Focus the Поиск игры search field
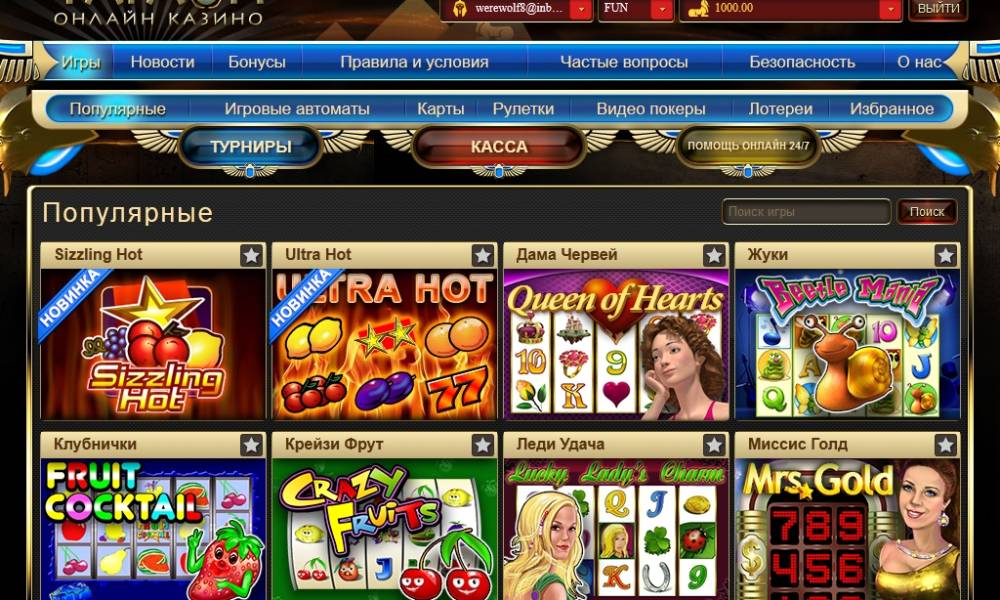This screenshot has height=600, width=1000. 806,212
